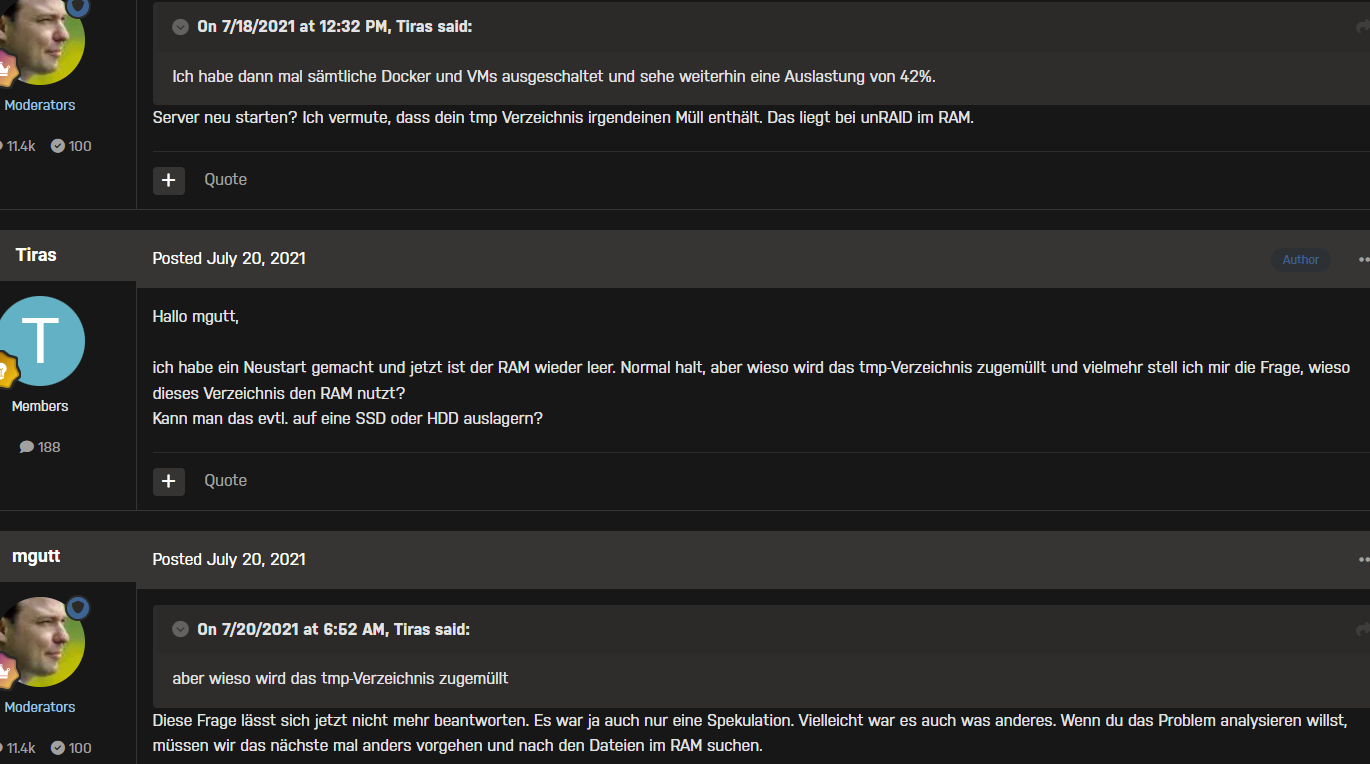
Task: Open Tiras's profile via the username link
Action: click(36, 255)
